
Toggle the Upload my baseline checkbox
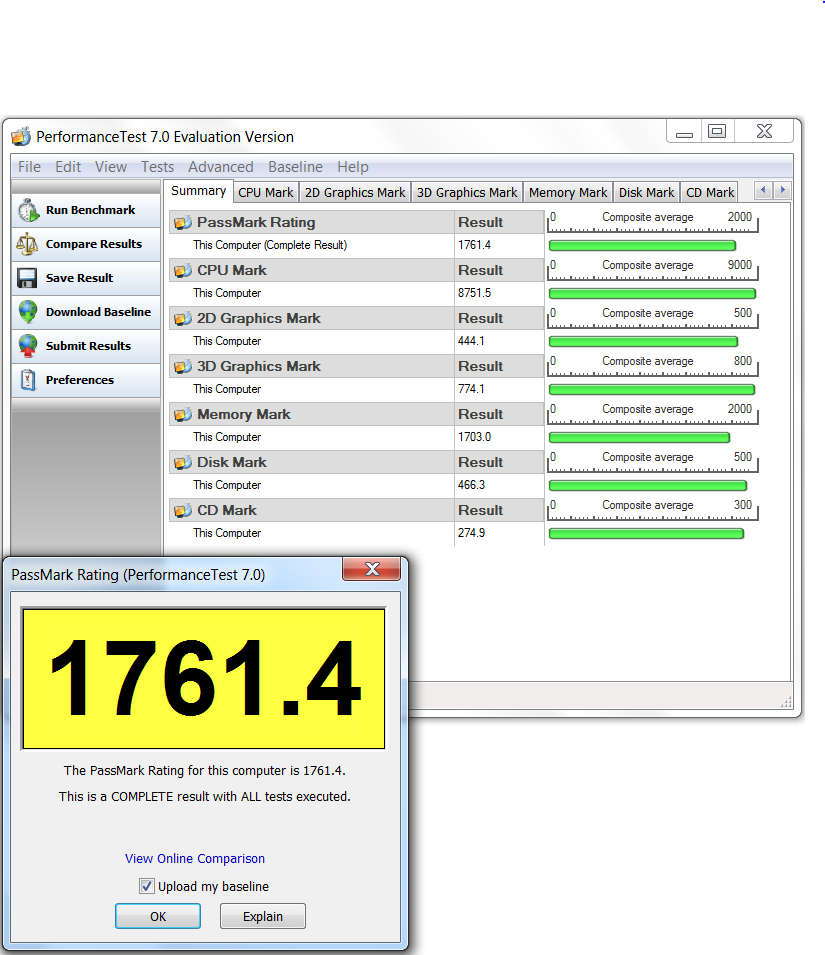tap(146, 886)
